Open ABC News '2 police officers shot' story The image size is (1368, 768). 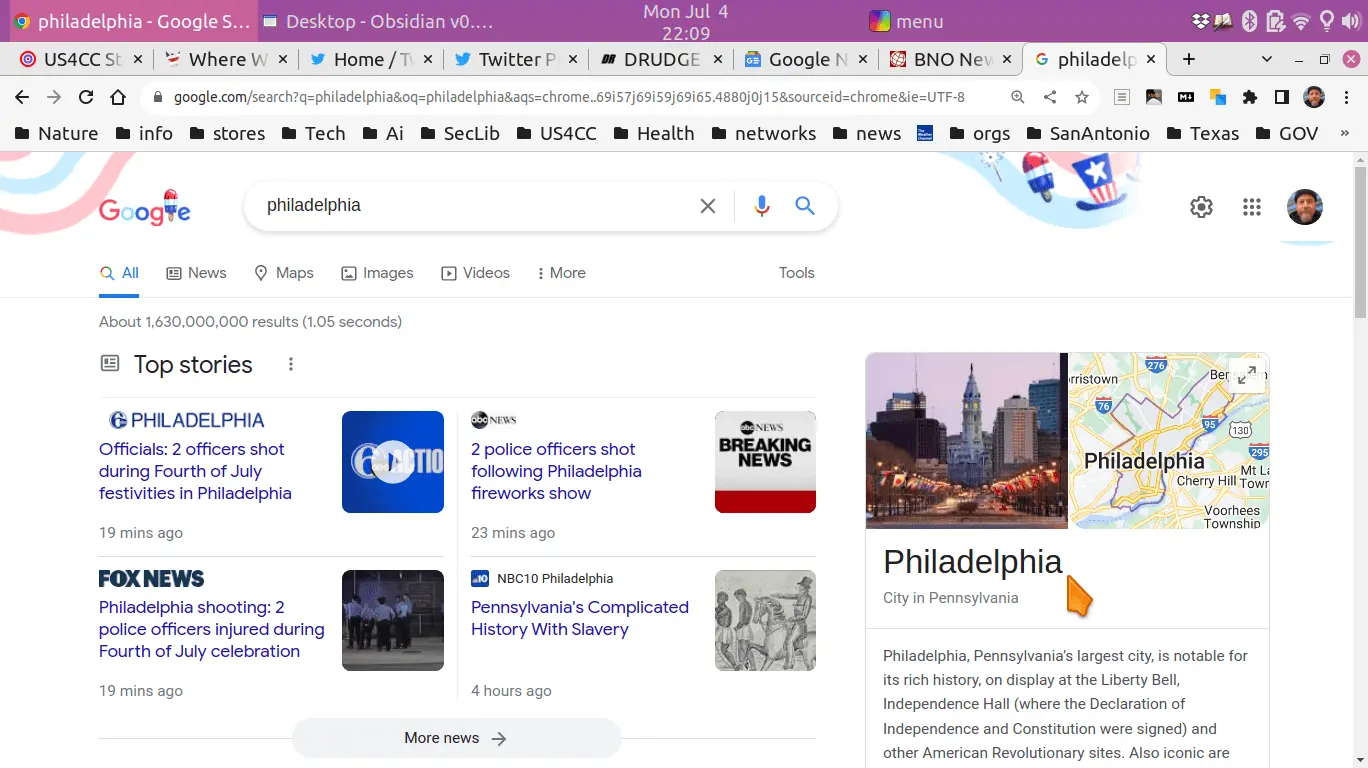pyautogui.click(x=556, y=471)
